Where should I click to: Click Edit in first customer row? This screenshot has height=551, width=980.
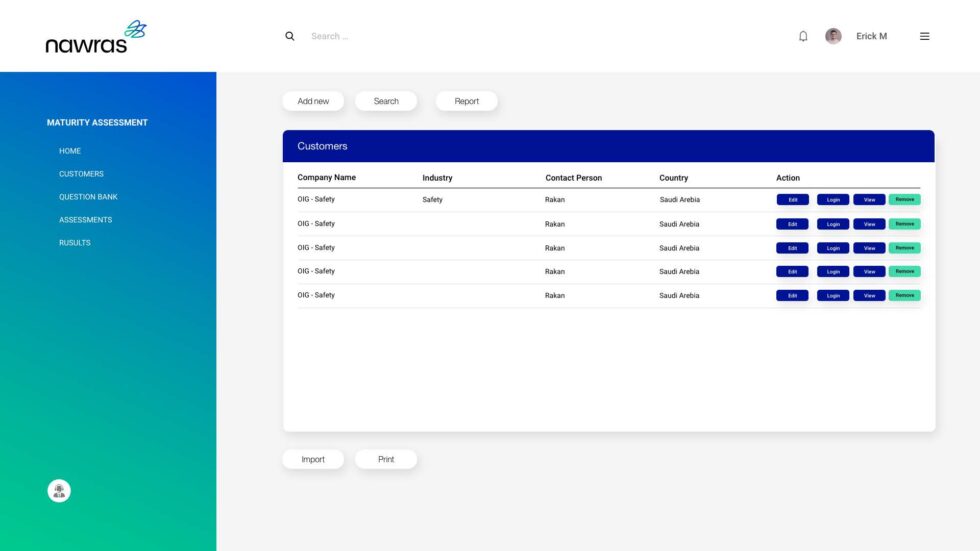pyautogui.click(x=792, y=200)
